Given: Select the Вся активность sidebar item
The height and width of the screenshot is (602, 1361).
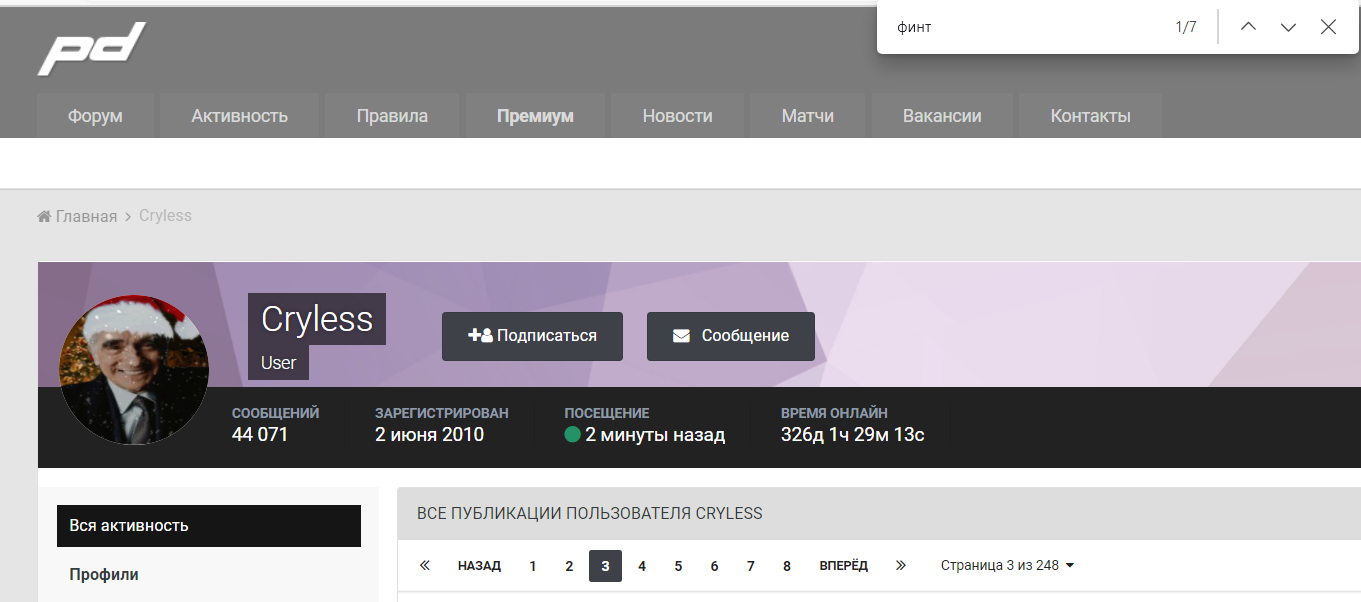Looking at the screenshot, I should click(209, 526).
